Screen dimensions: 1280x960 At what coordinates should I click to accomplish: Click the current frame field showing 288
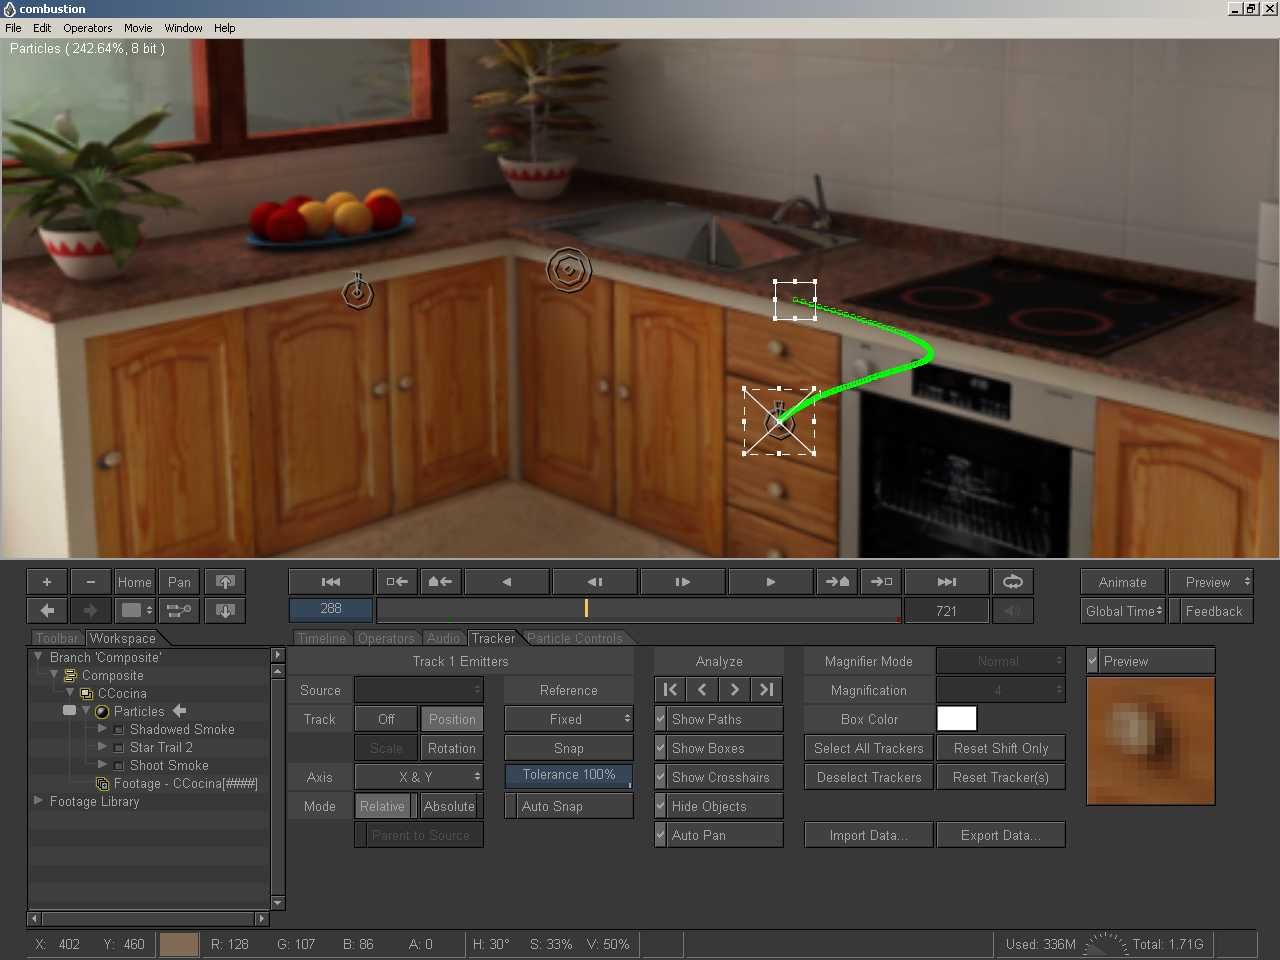click(331, 609)
